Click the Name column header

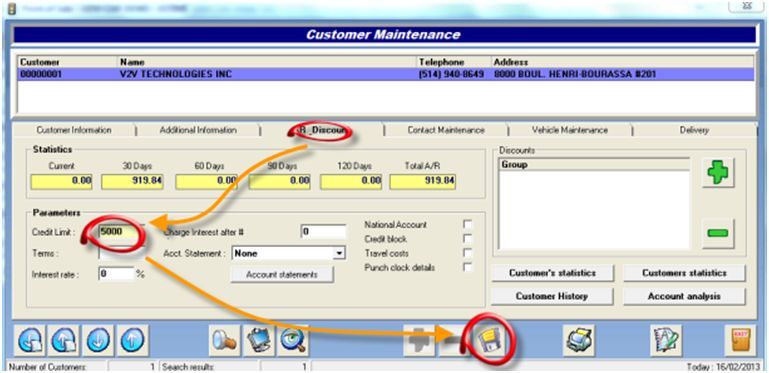coord(268,62)
